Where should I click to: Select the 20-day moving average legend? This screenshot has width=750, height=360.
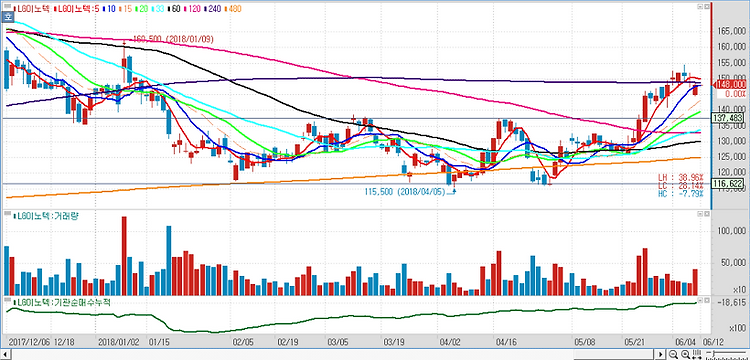tap(141, 9)
